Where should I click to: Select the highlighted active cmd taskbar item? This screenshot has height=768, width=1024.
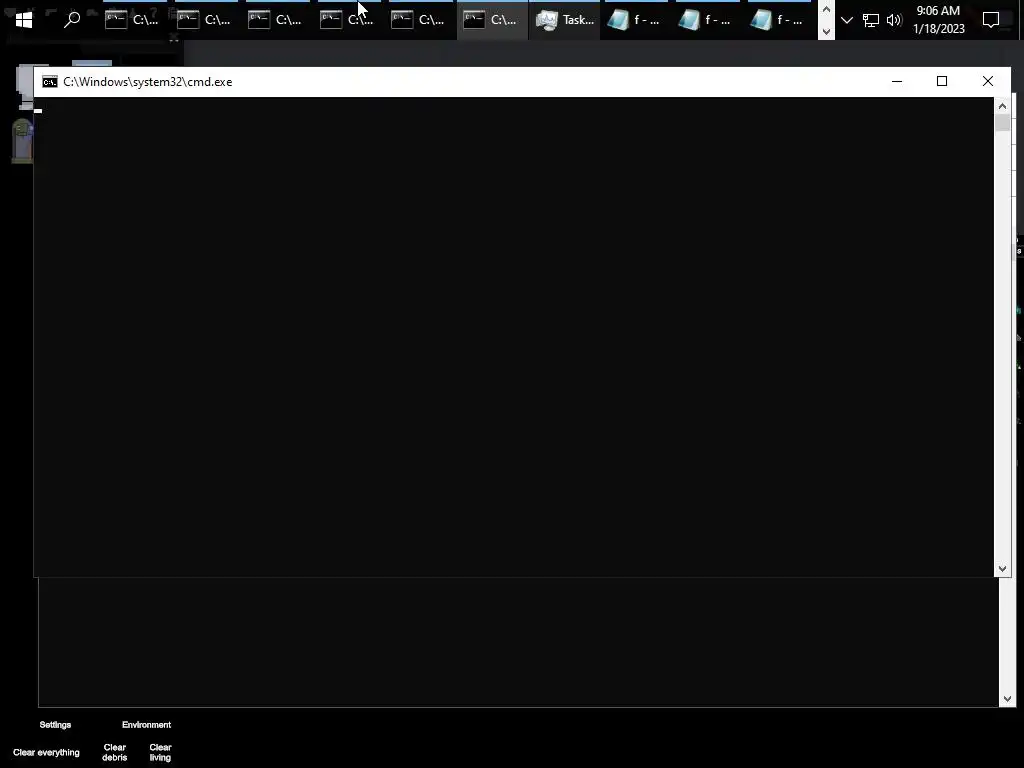(x=492, y=20)
